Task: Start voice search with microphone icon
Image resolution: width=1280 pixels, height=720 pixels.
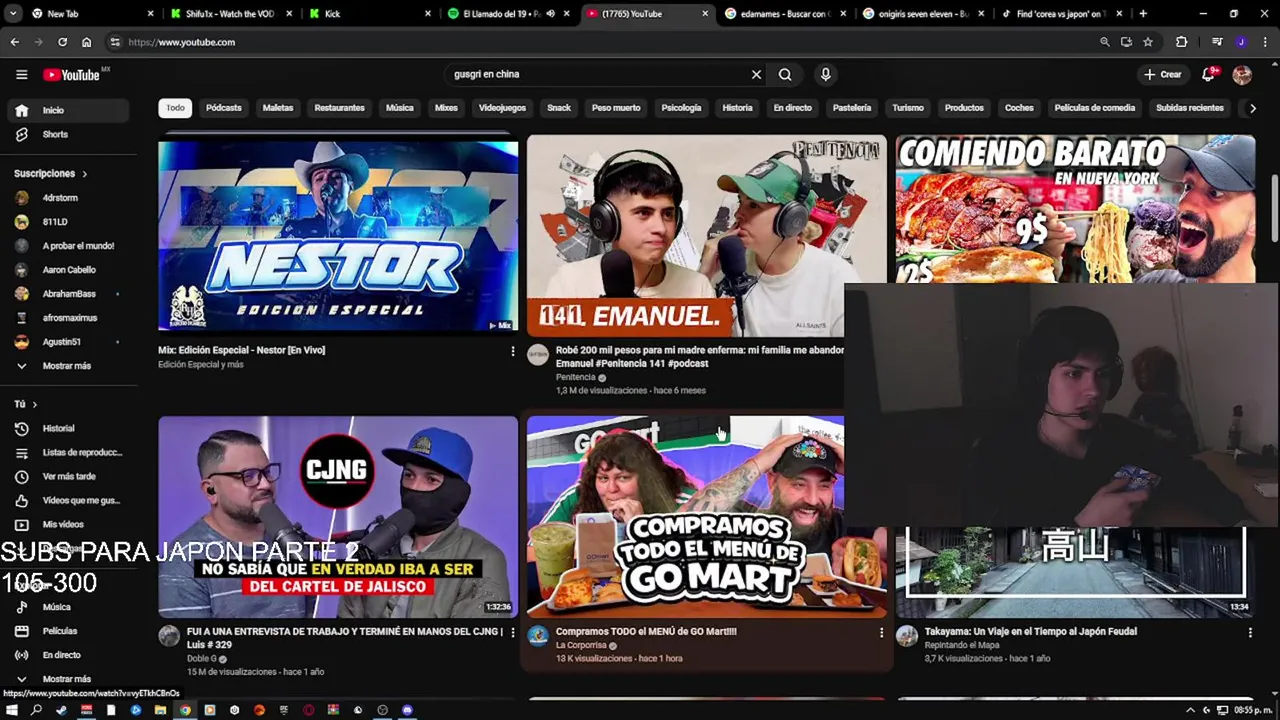Action: point(825,74)
